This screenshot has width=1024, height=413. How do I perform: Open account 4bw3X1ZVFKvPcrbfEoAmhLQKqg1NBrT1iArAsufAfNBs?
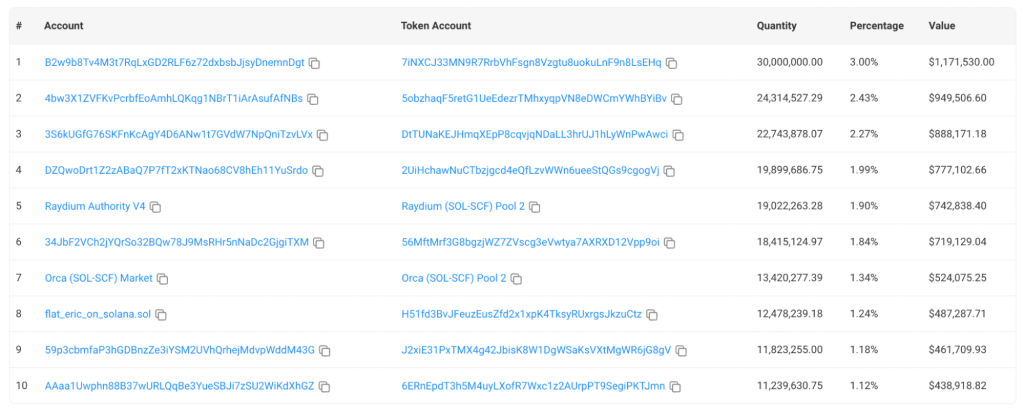click(x=173, y=98)
